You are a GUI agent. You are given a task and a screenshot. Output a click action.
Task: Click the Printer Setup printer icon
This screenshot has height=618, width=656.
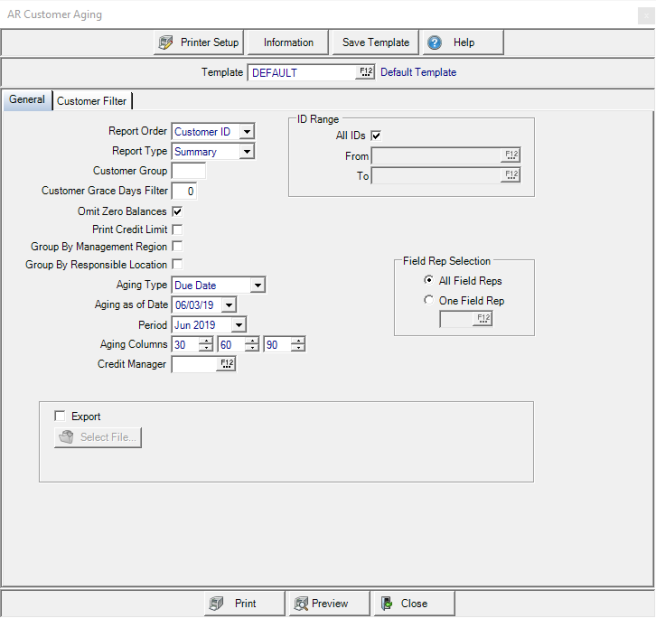pyautogui.click(x=167, y=43)
